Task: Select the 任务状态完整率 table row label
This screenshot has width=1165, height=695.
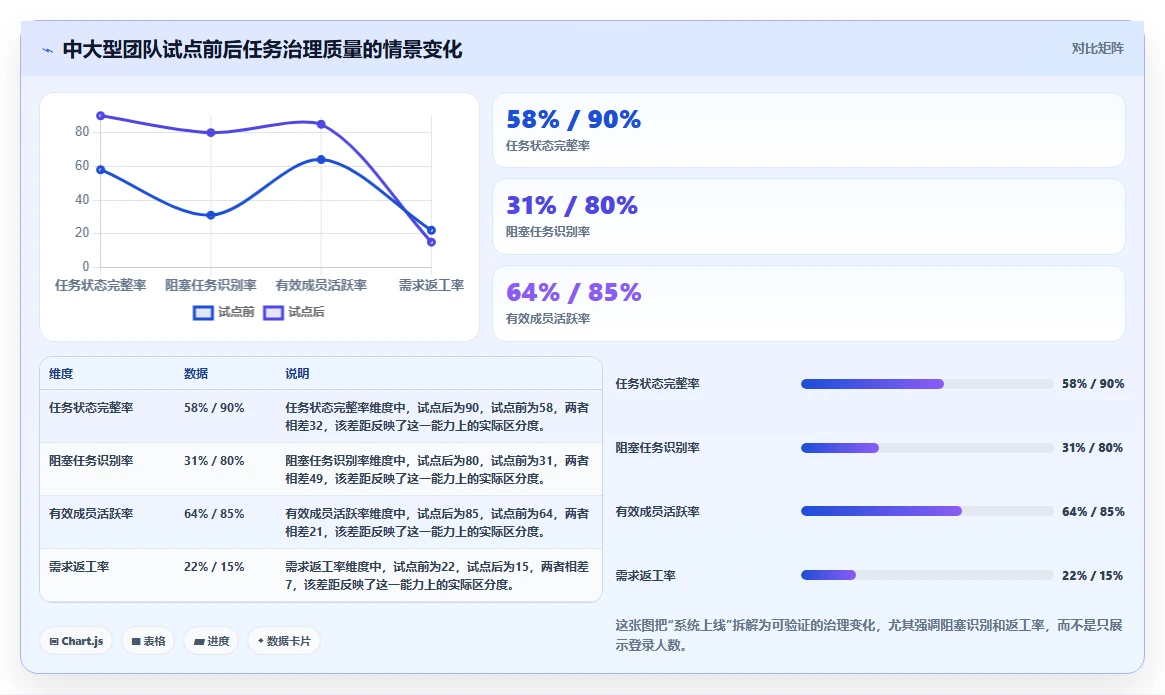Action: pos(91,408)
